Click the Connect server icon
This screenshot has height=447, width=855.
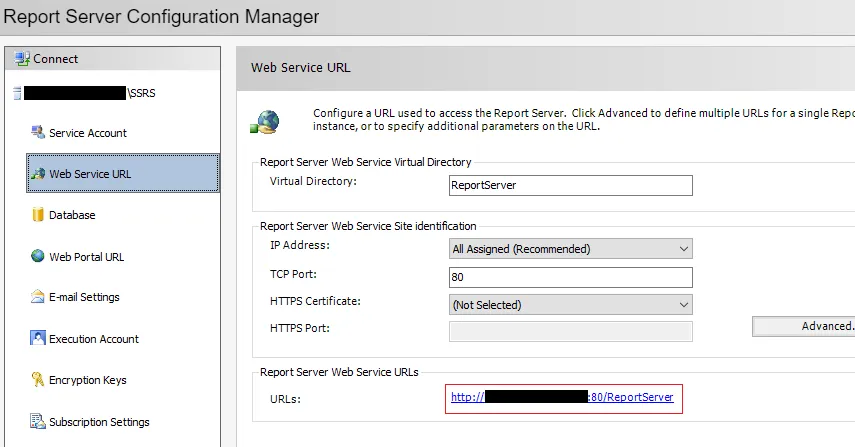tap(22, 59)
